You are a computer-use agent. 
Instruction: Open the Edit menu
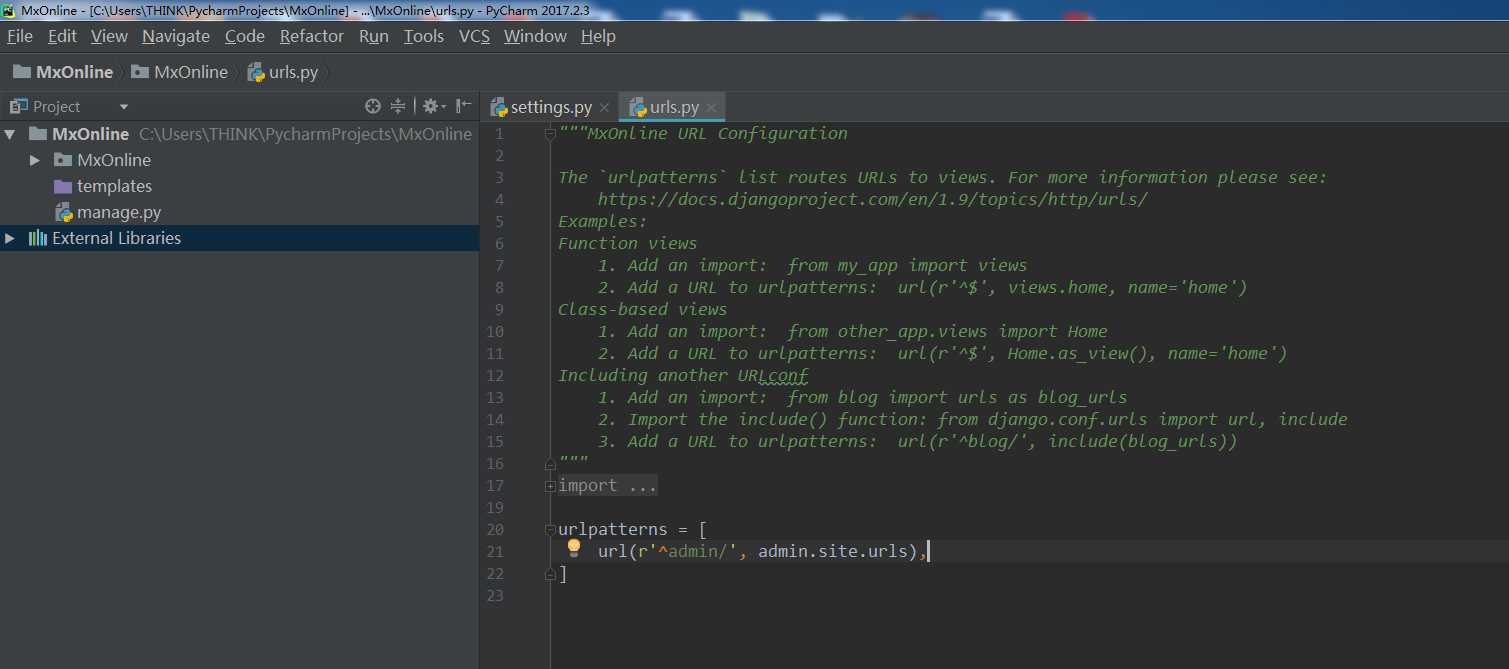pyautogui.click(x=62, y=36)
